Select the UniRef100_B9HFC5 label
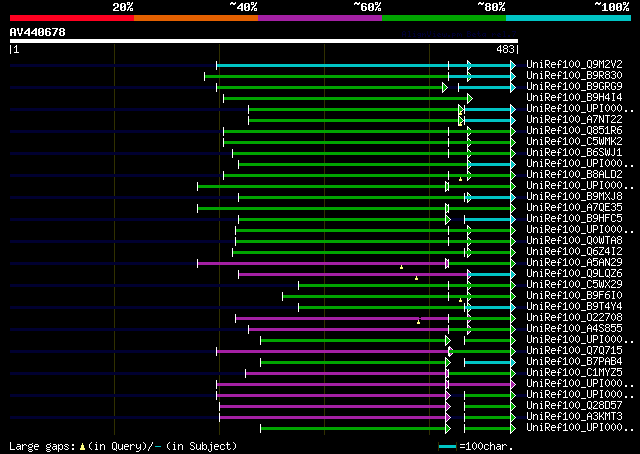This screenshot has height=454, width=640. click(x=574, y=219)
